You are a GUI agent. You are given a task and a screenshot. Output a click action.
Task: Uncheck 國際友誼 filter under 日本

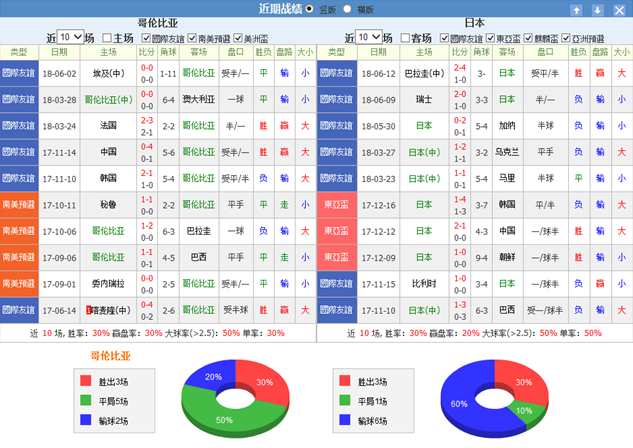(x=444, y=38)
